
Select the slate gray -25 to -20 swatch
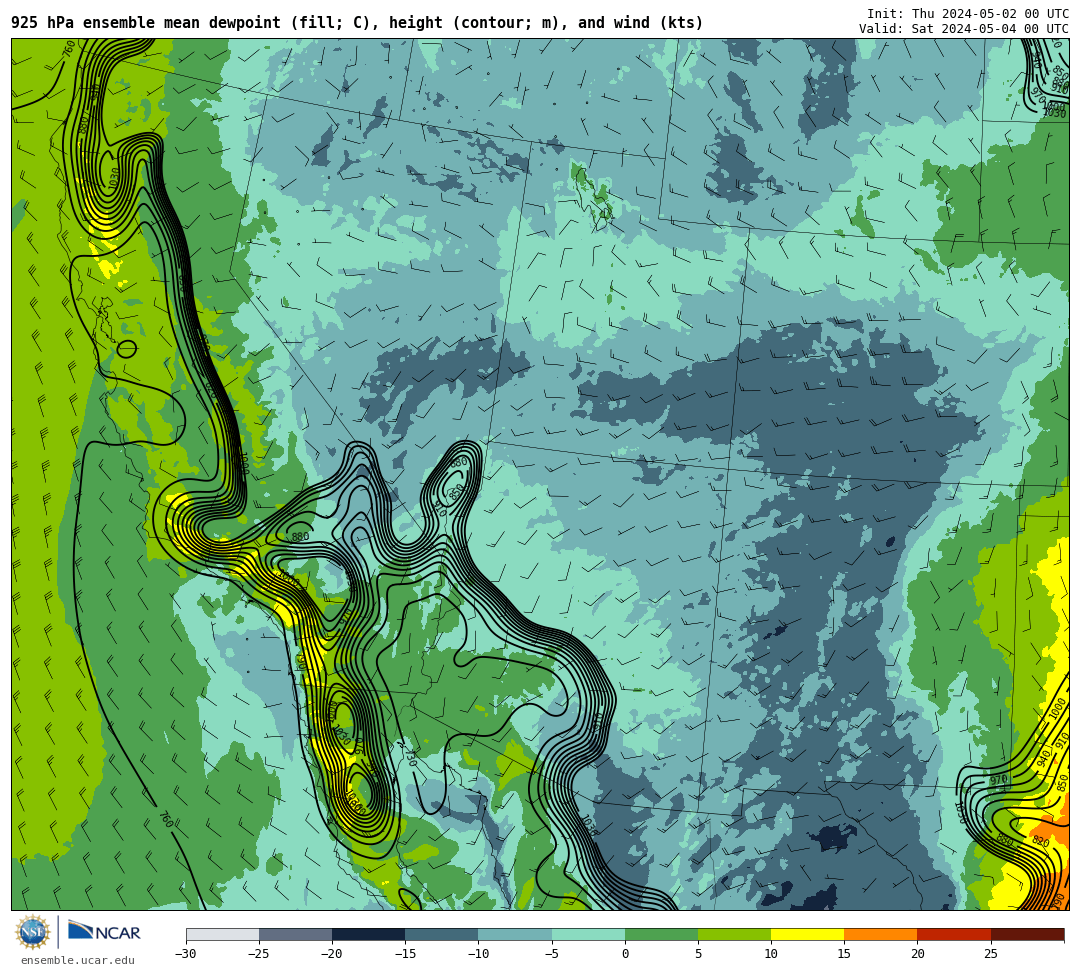(295, 934)
